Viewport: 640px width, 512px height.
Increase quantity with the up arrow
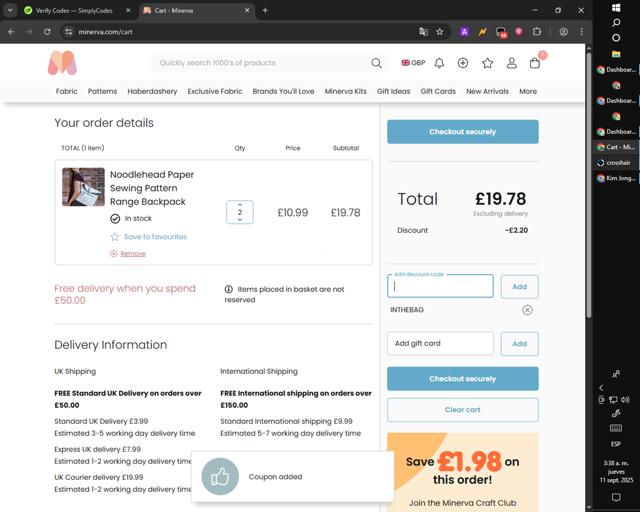[x=240, y=204]
